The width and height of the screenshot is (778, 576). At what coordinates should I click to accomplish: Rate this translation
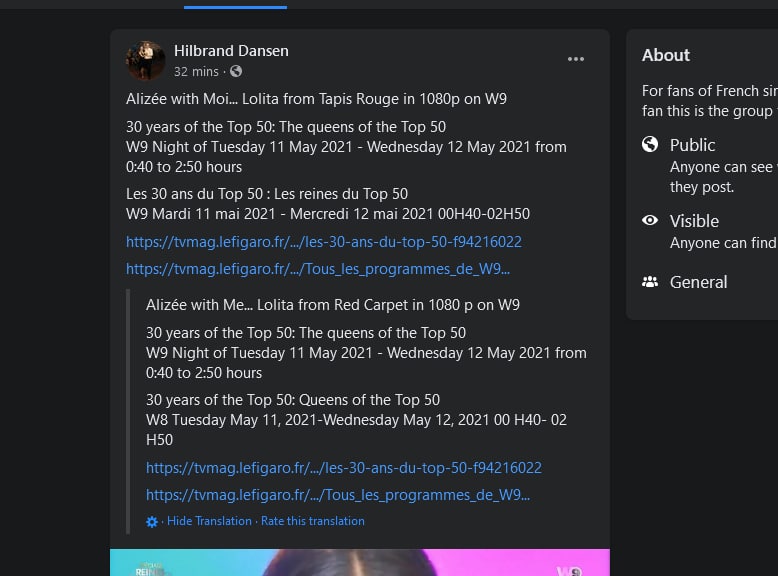pos(313,521)
